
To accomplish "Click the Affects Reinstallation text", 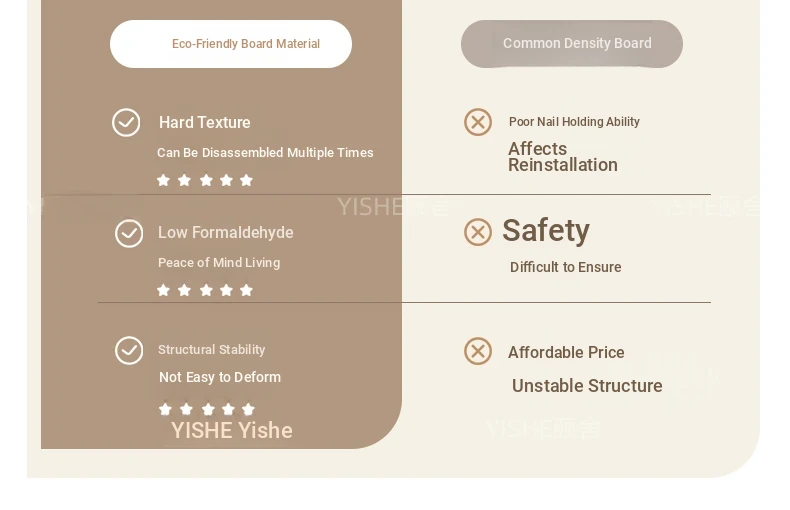I will (563, 157).
